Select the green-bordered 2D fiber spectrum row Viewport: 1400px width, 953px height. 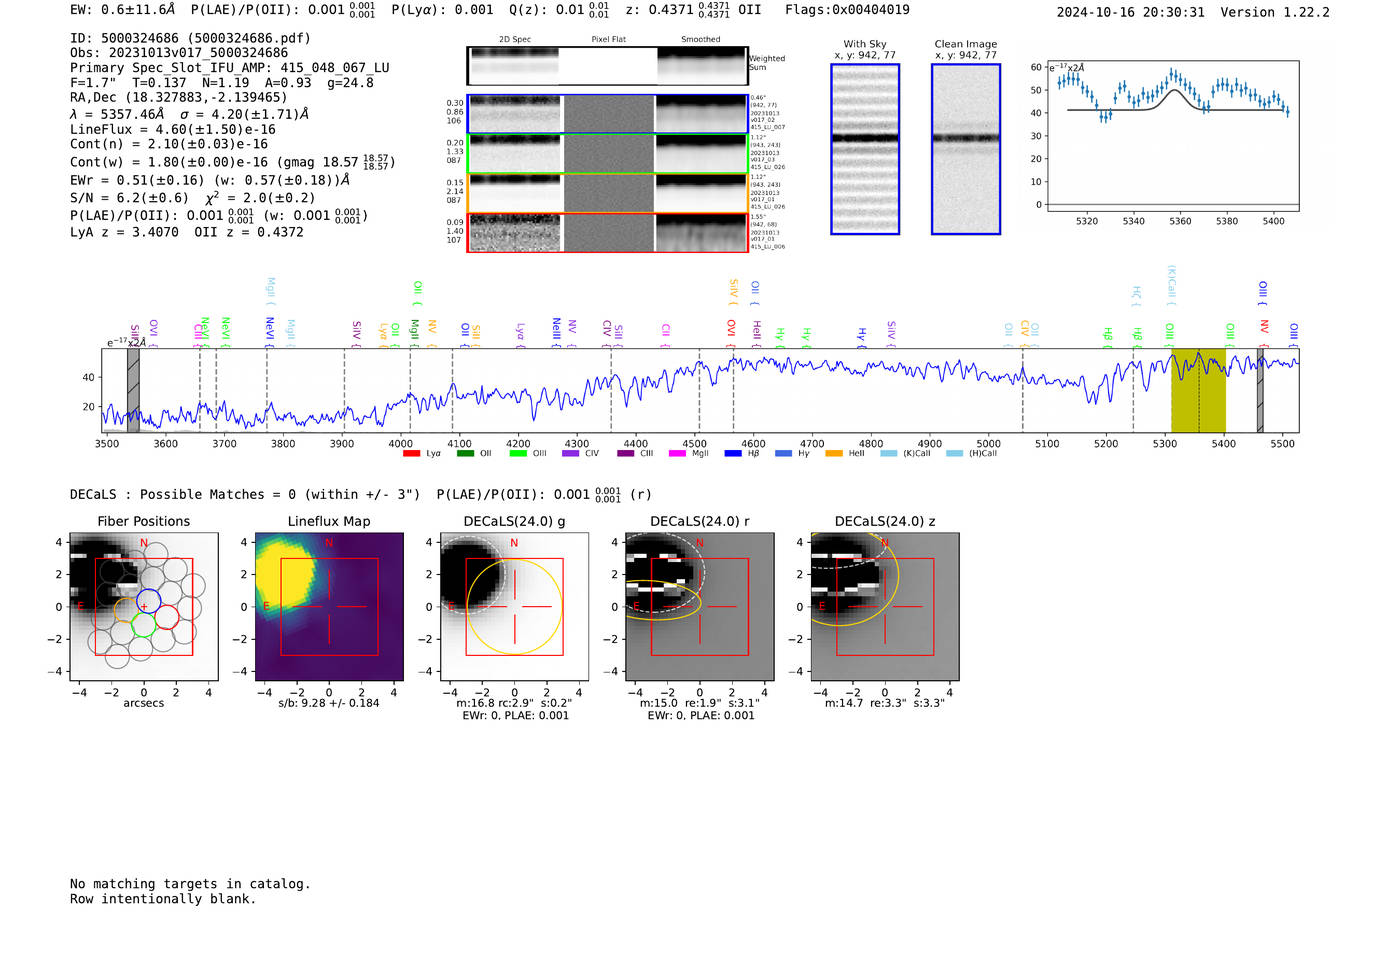(607, 153)
